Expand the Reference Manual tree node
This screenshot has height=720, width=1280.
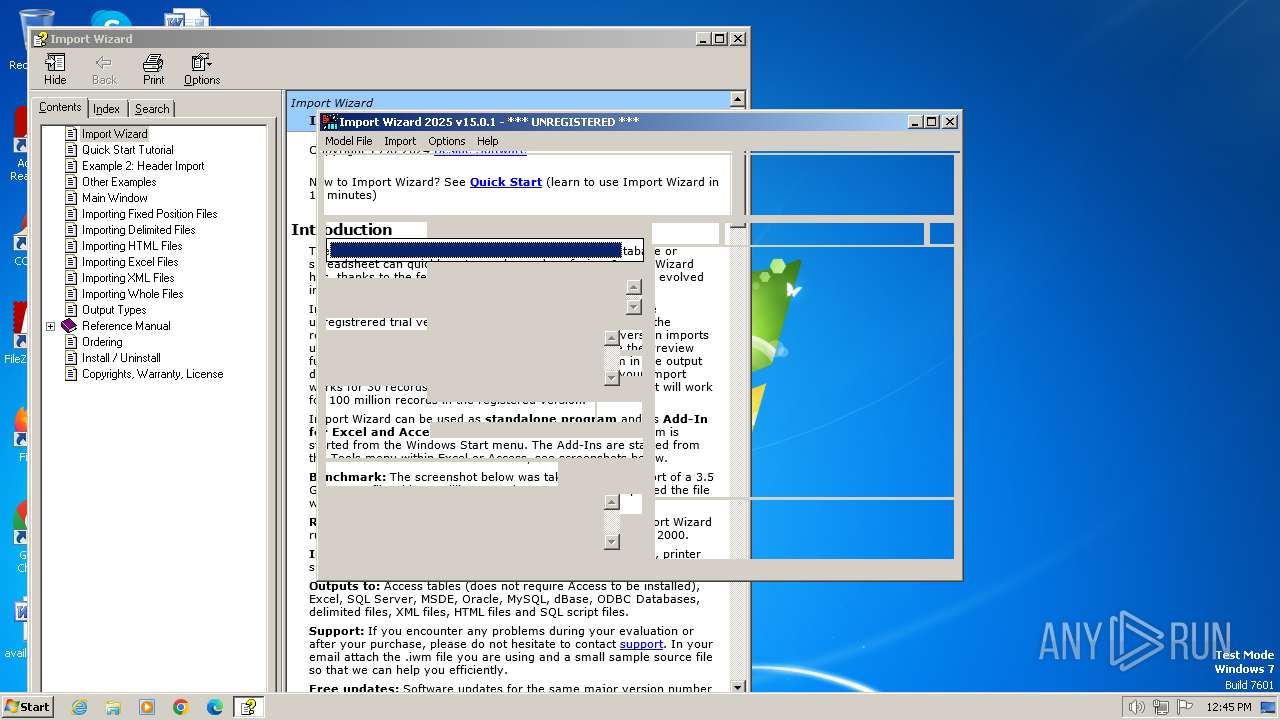click(50, 326)
